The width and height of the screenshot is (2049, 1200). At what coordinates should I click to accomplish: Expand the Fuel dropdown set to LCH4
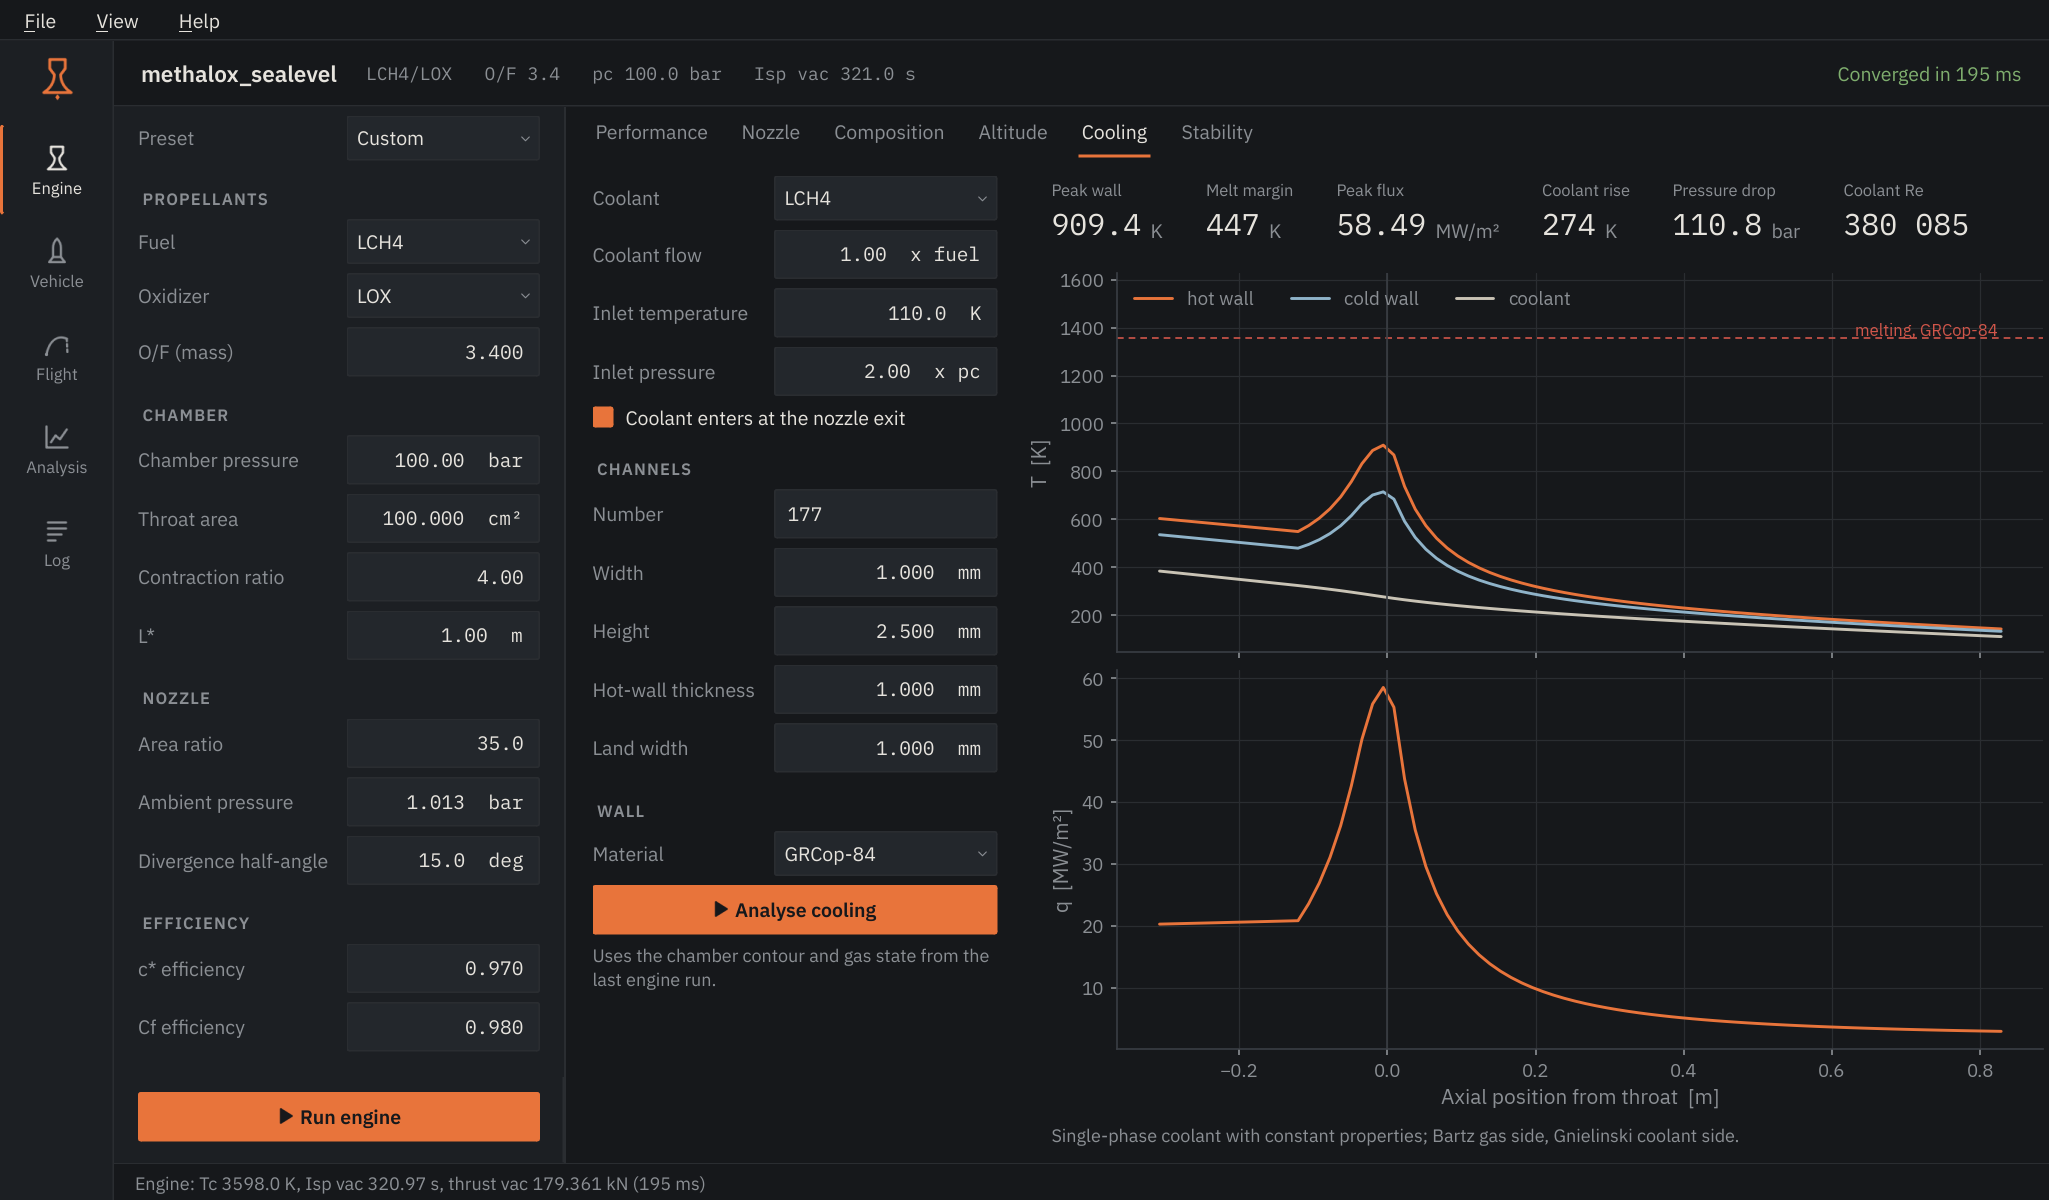coord(443,242)
